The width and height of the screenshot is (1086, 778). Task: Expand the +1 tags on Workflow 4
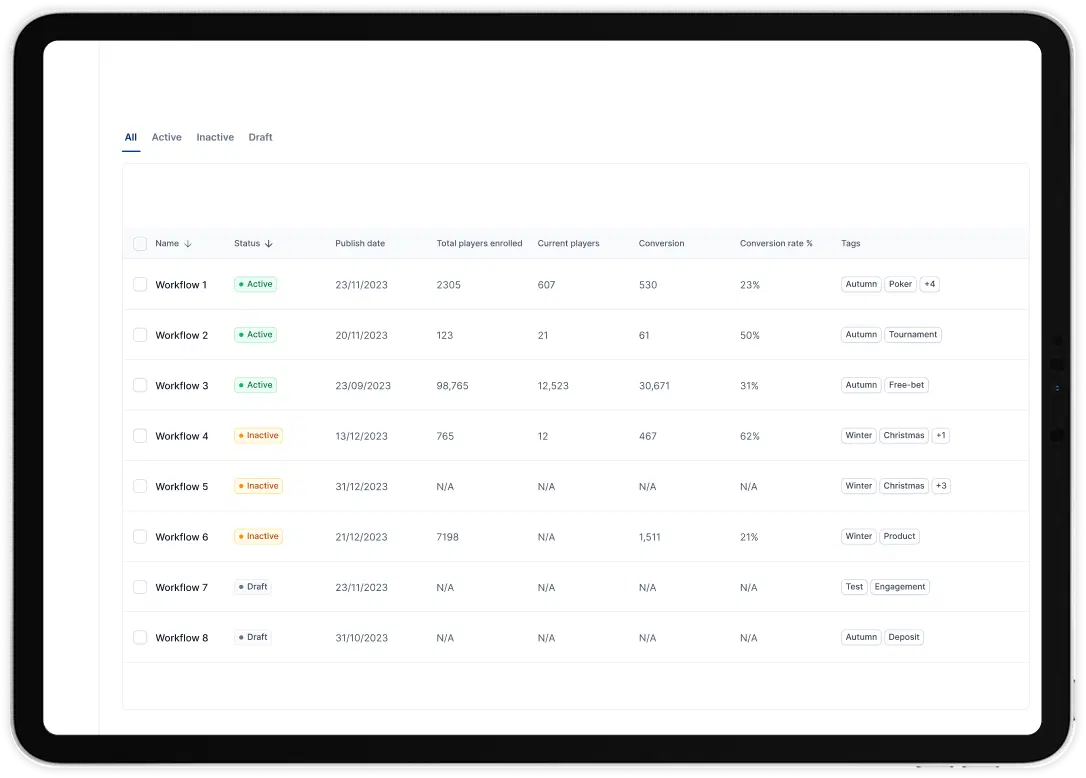[940, 436]
